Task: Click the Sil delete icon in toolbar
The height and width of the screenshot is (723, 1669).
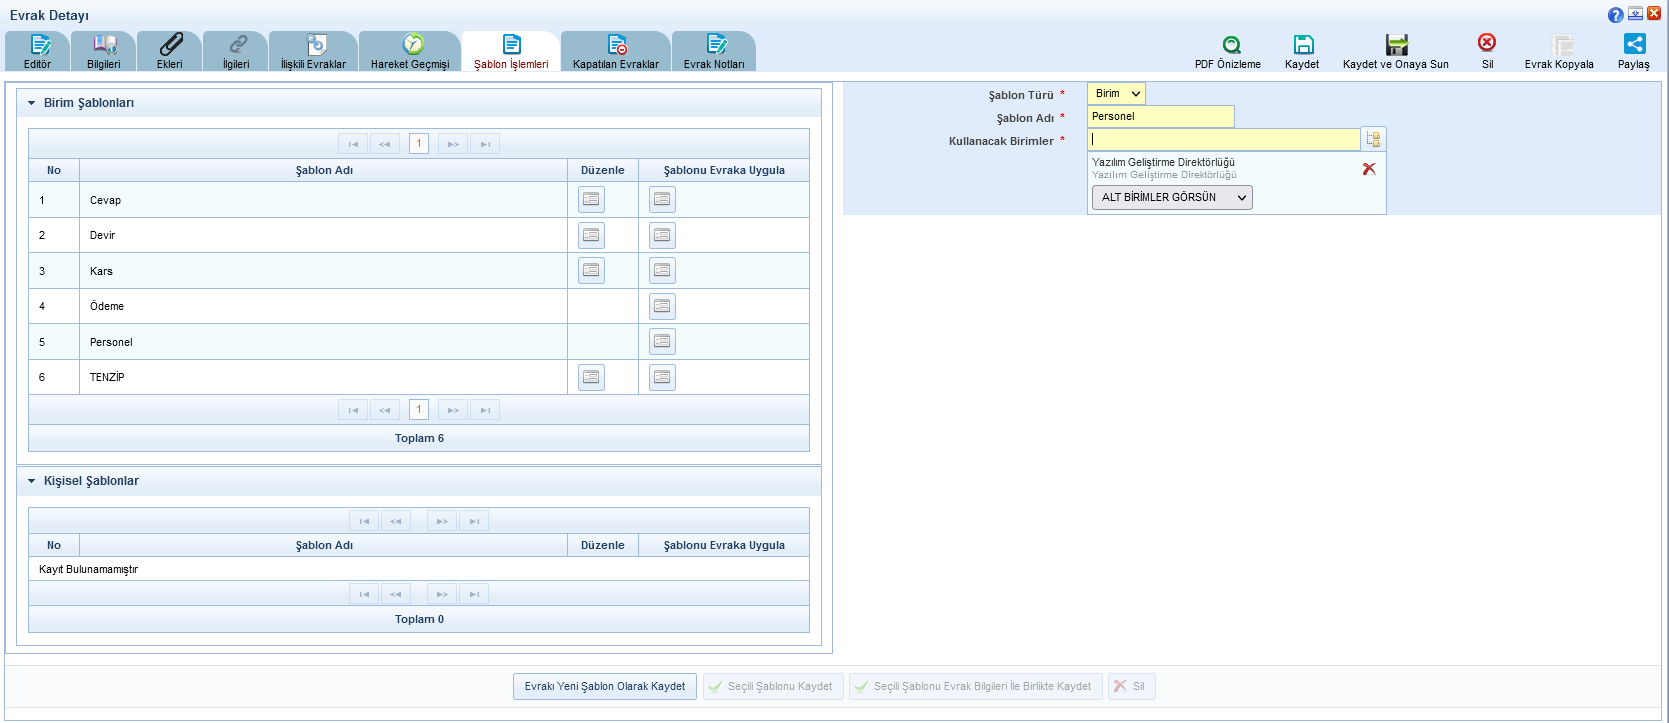Action: [x=1487, y=43]
